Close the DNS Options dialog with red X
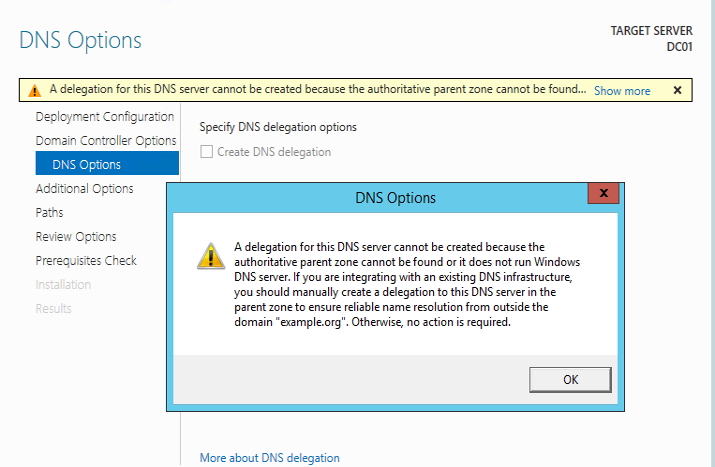This screenshot has width=715, height=467. pos(603,193)
